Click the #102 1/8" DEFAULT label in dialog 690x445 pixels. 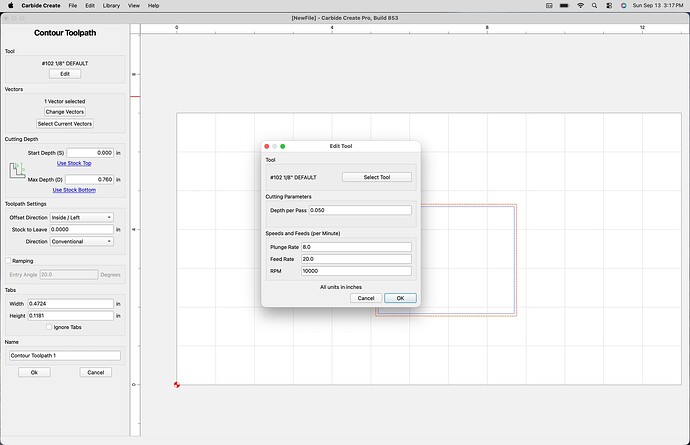(x=293, y=177)
